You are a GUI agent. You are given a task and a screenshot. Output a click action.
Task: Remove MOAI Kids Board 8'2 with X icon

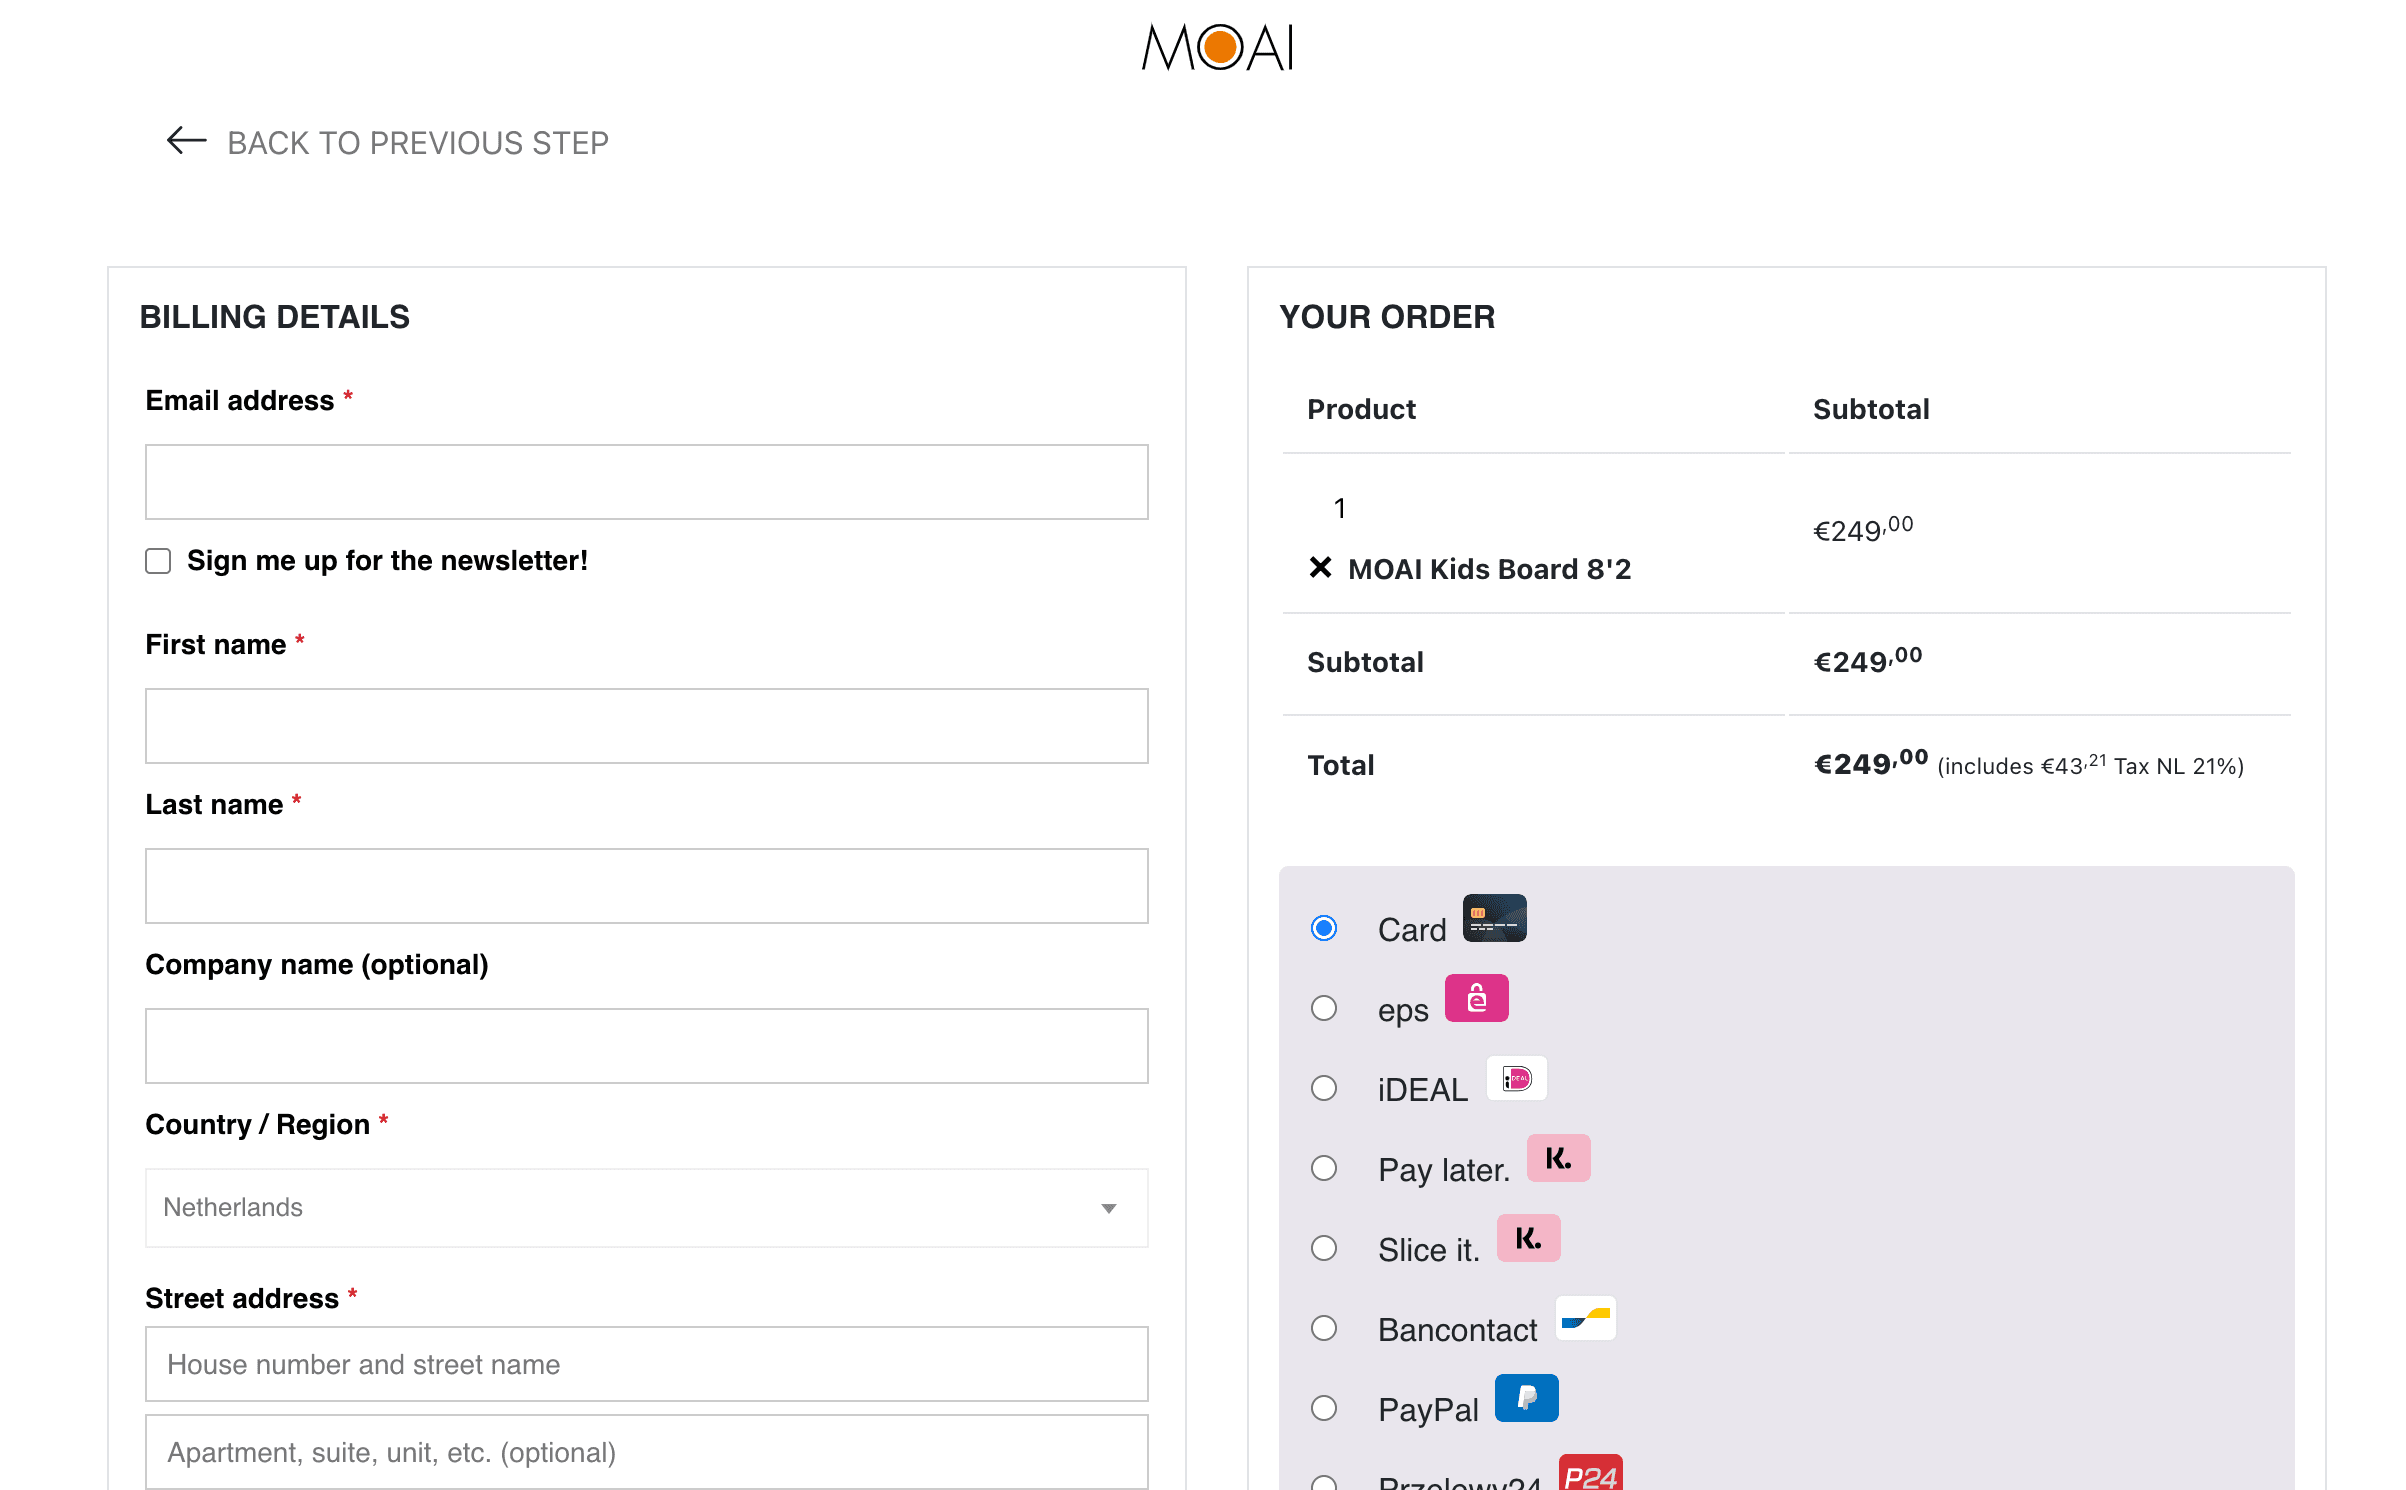pos(1320,568)
